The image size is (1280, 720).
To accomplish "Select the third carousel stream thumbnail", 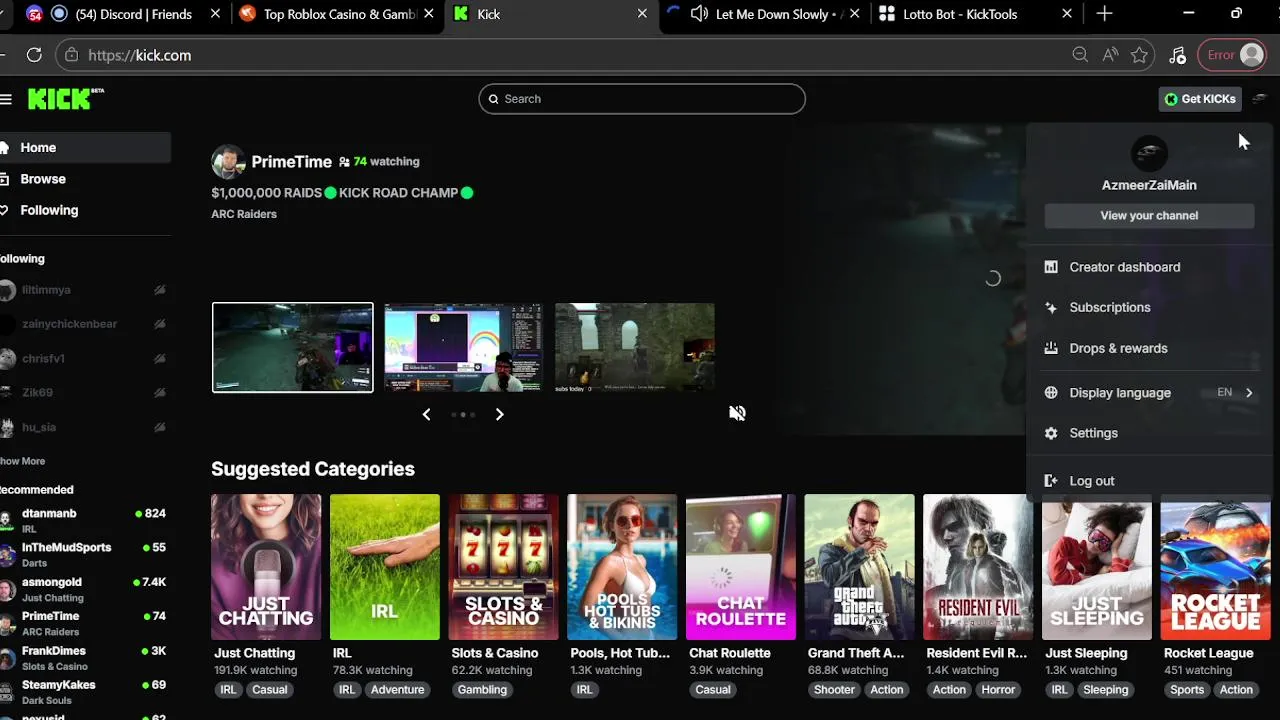I will pos(635,347).
